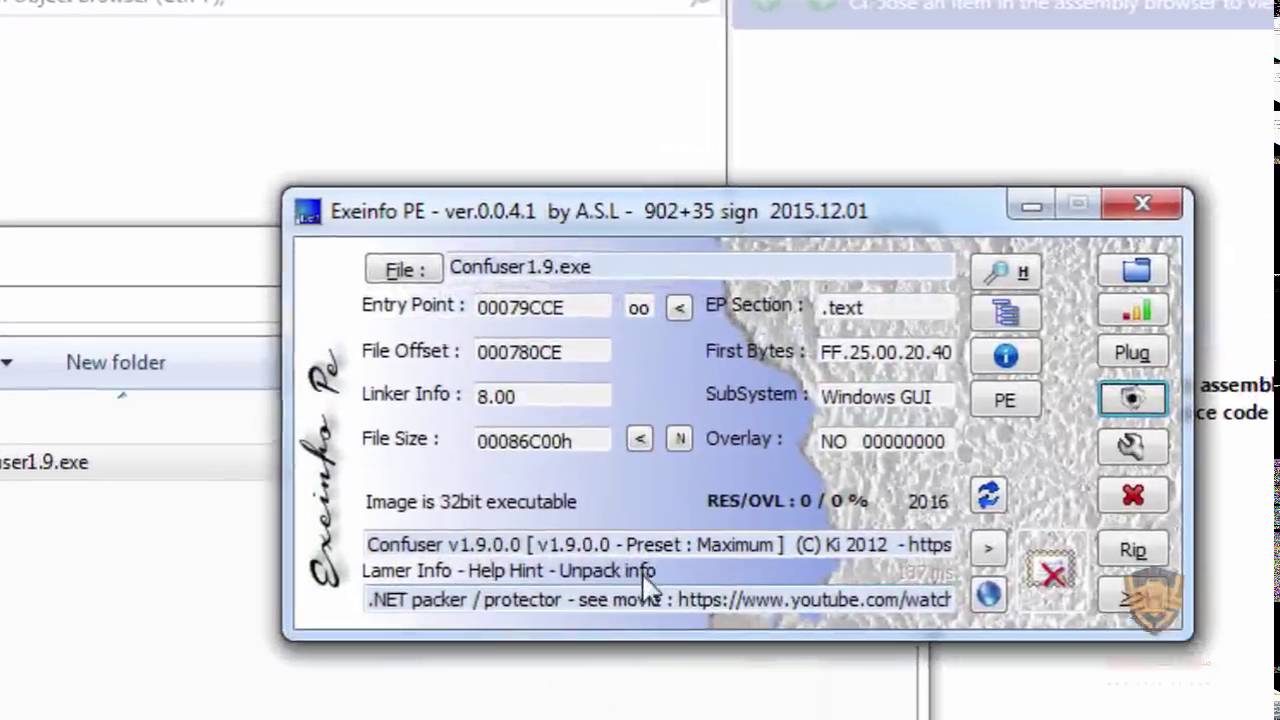Click the Exeinfo PE title bar icon
Viewport: 1280px width, 720px height.
[308, 211]
